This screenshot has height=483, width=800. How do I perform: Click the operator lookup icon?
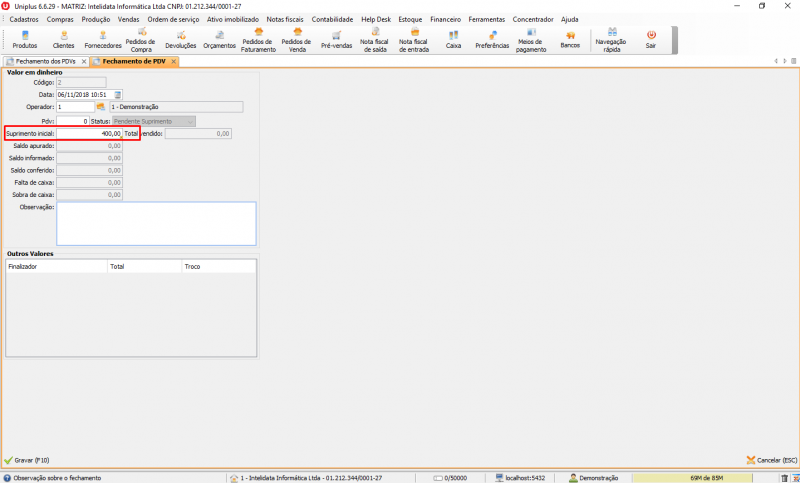coord(101,106)
